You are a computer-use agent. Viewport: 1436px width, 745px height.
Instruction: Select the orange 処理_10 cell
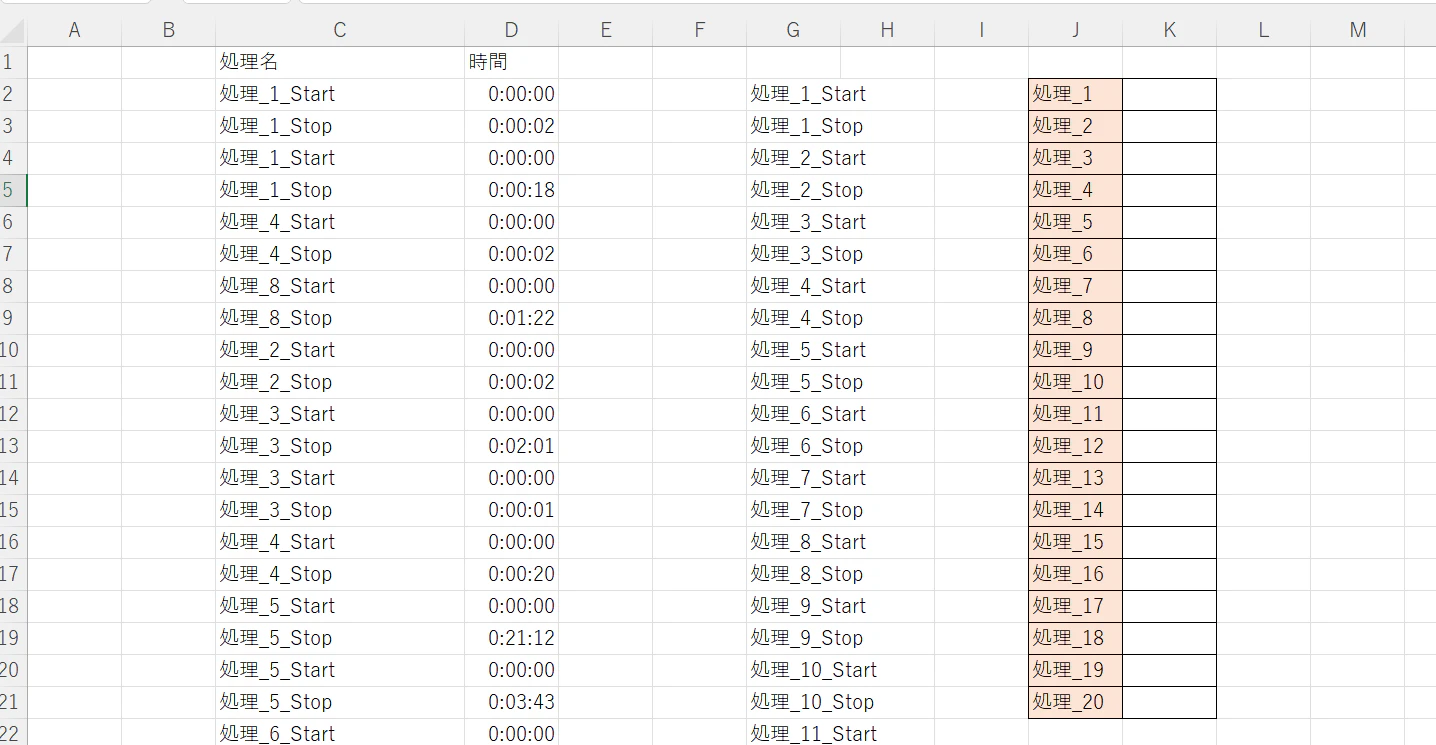click(x=1075, y=382)
